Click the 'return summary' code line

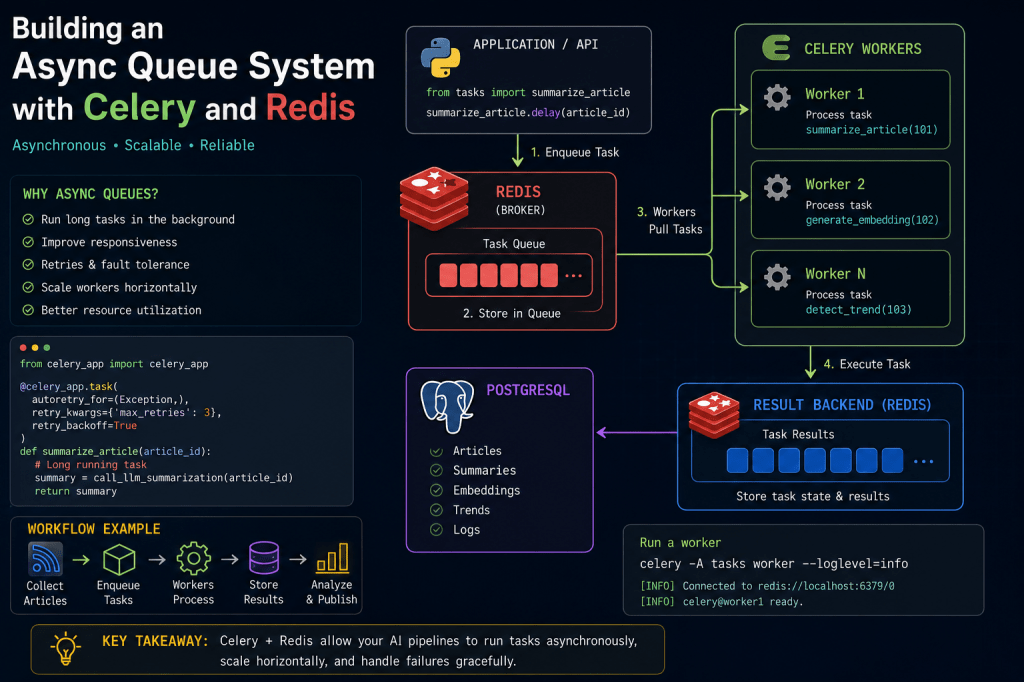point(76,491)
